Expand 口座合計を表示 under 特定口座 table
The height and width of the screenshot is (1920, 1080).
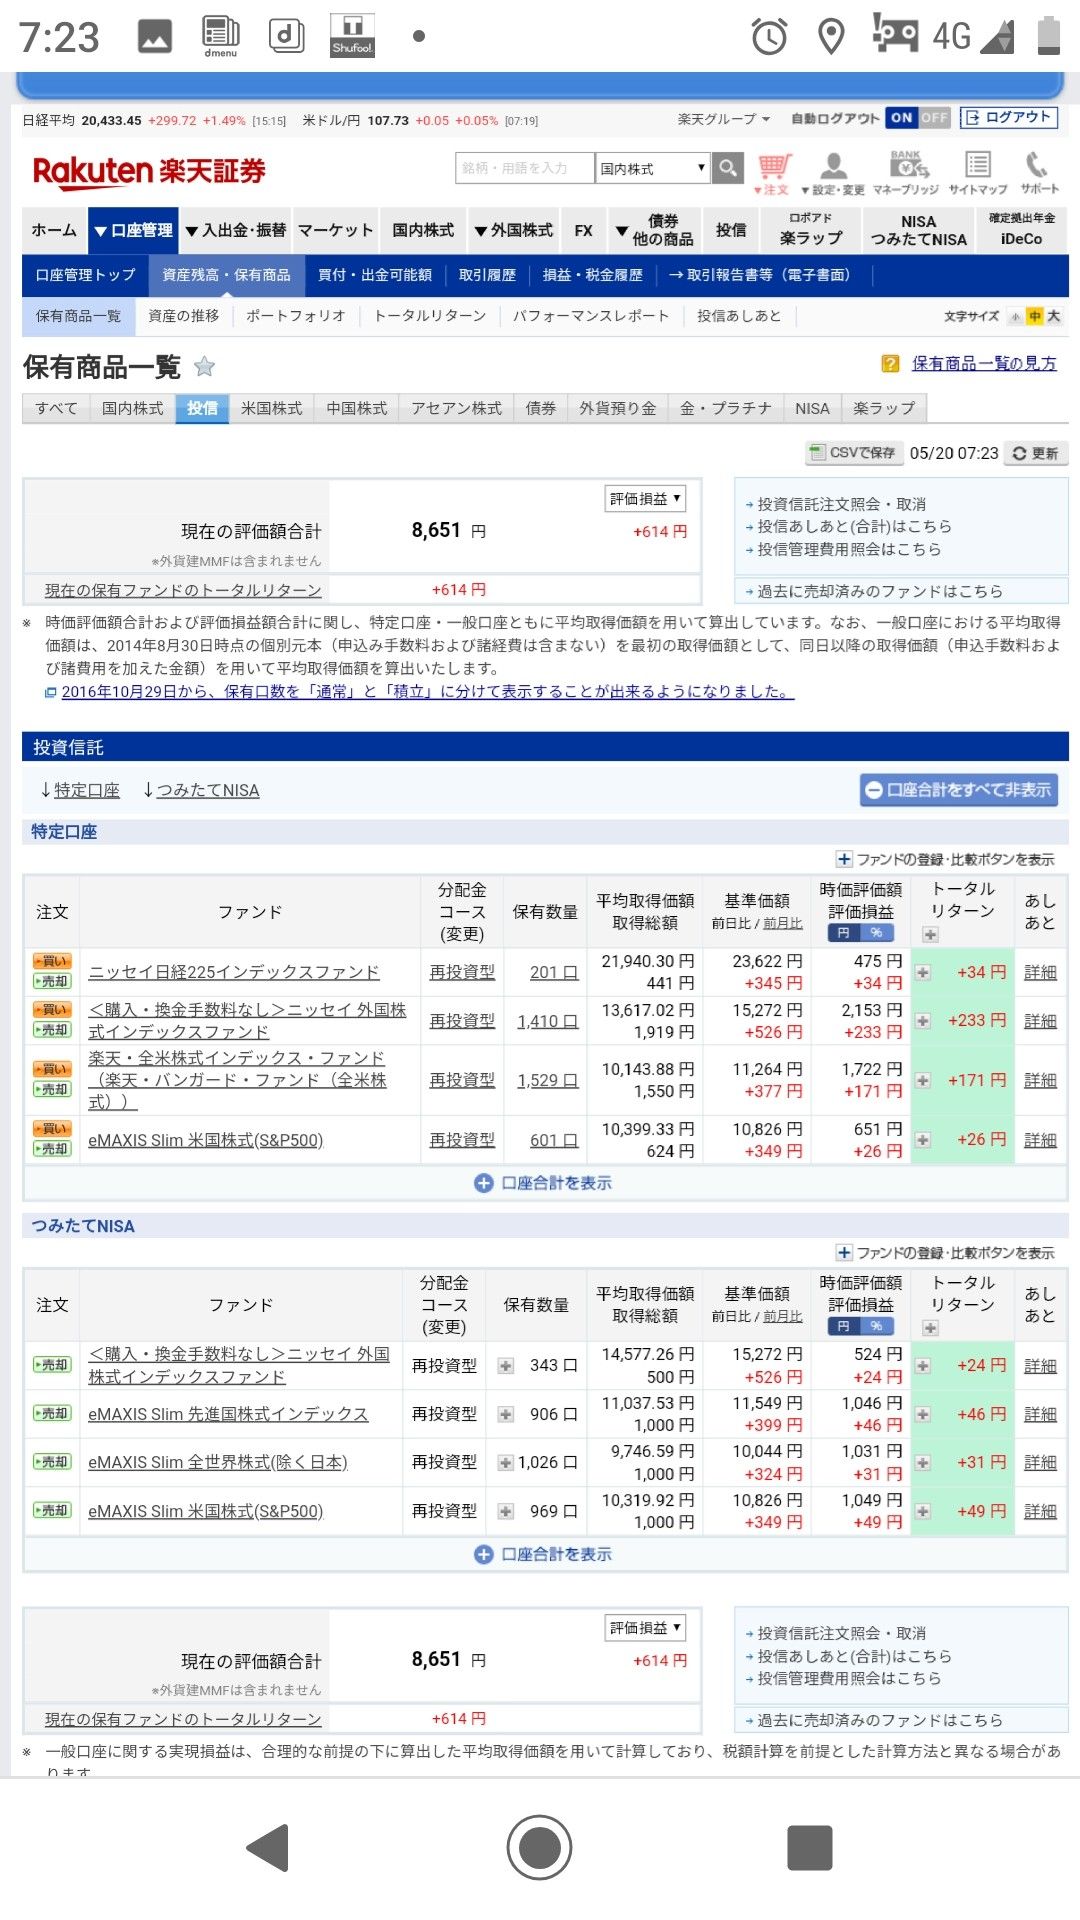click(544, 1183)
